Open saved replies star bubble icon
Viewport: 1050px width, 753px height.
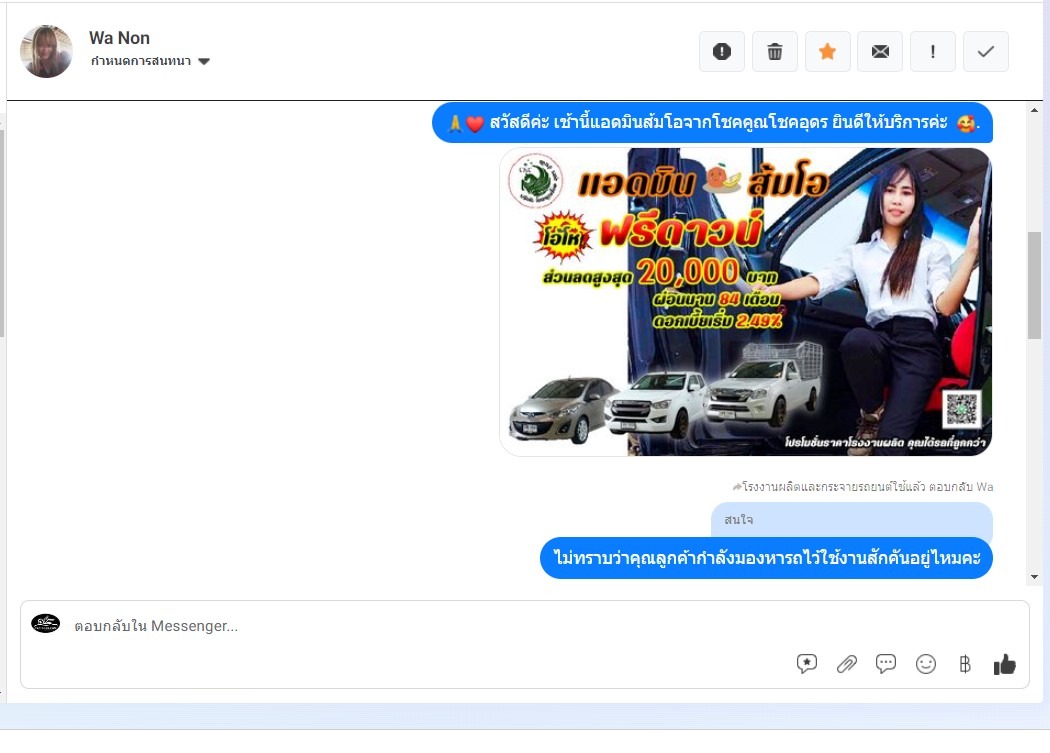pos(807,664)
